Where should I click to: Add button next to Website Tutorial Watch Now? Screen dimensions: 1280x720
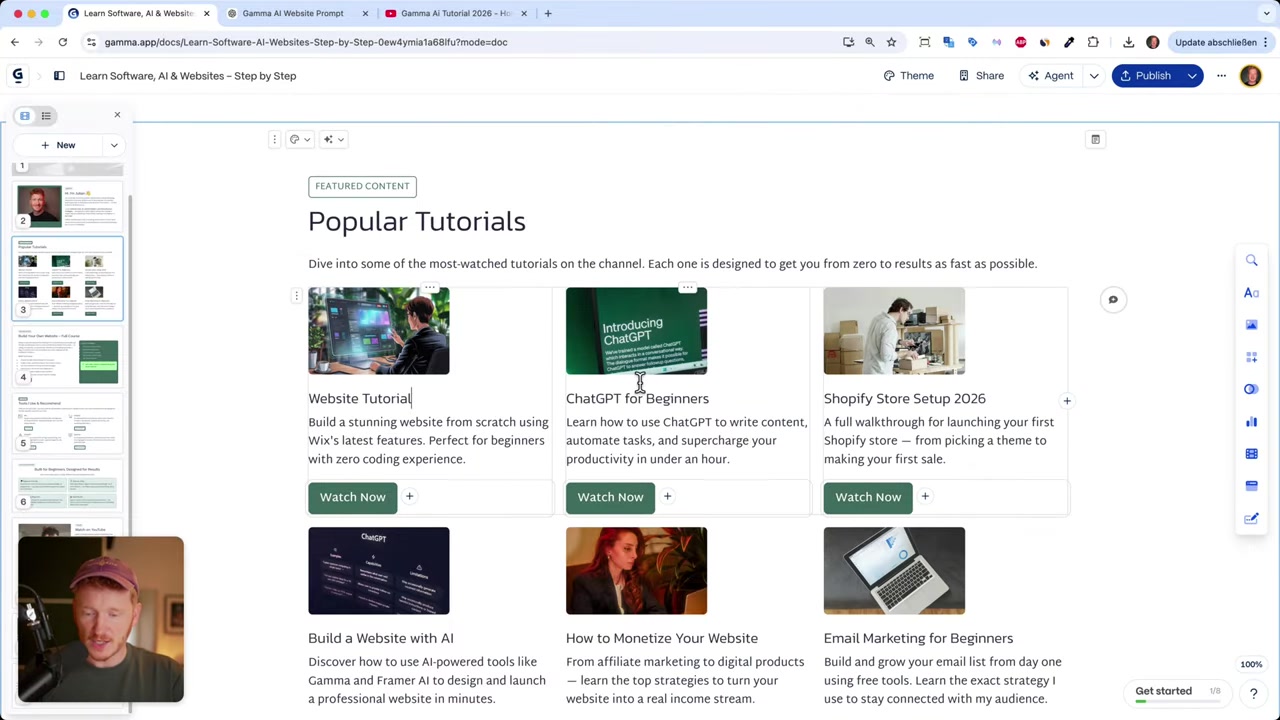(x=409, y=497)
